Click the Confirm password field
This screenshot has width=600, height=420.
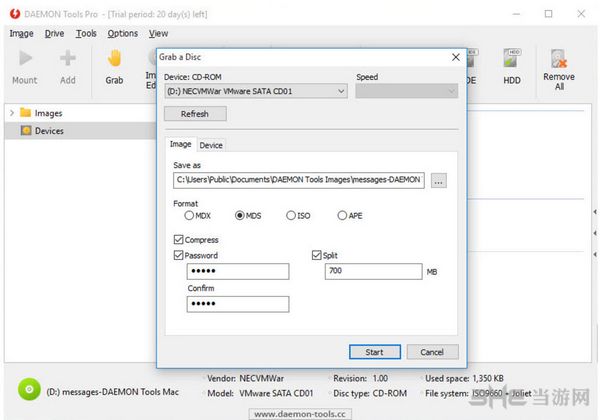click(x=238, y=304)
